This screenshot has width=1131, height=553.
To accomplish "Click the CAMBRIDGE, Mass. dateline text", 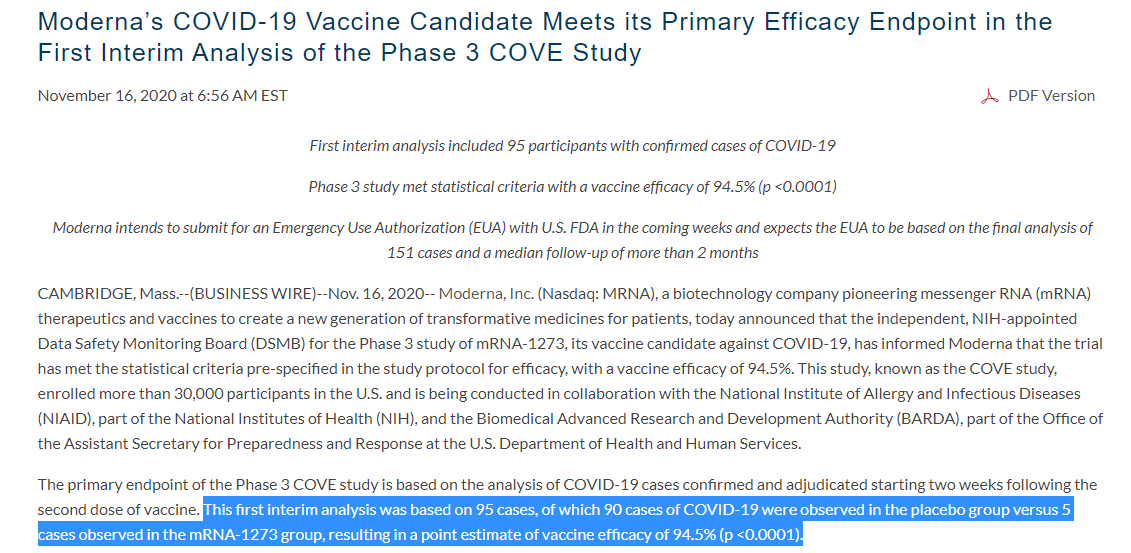I will pos(94,294).
